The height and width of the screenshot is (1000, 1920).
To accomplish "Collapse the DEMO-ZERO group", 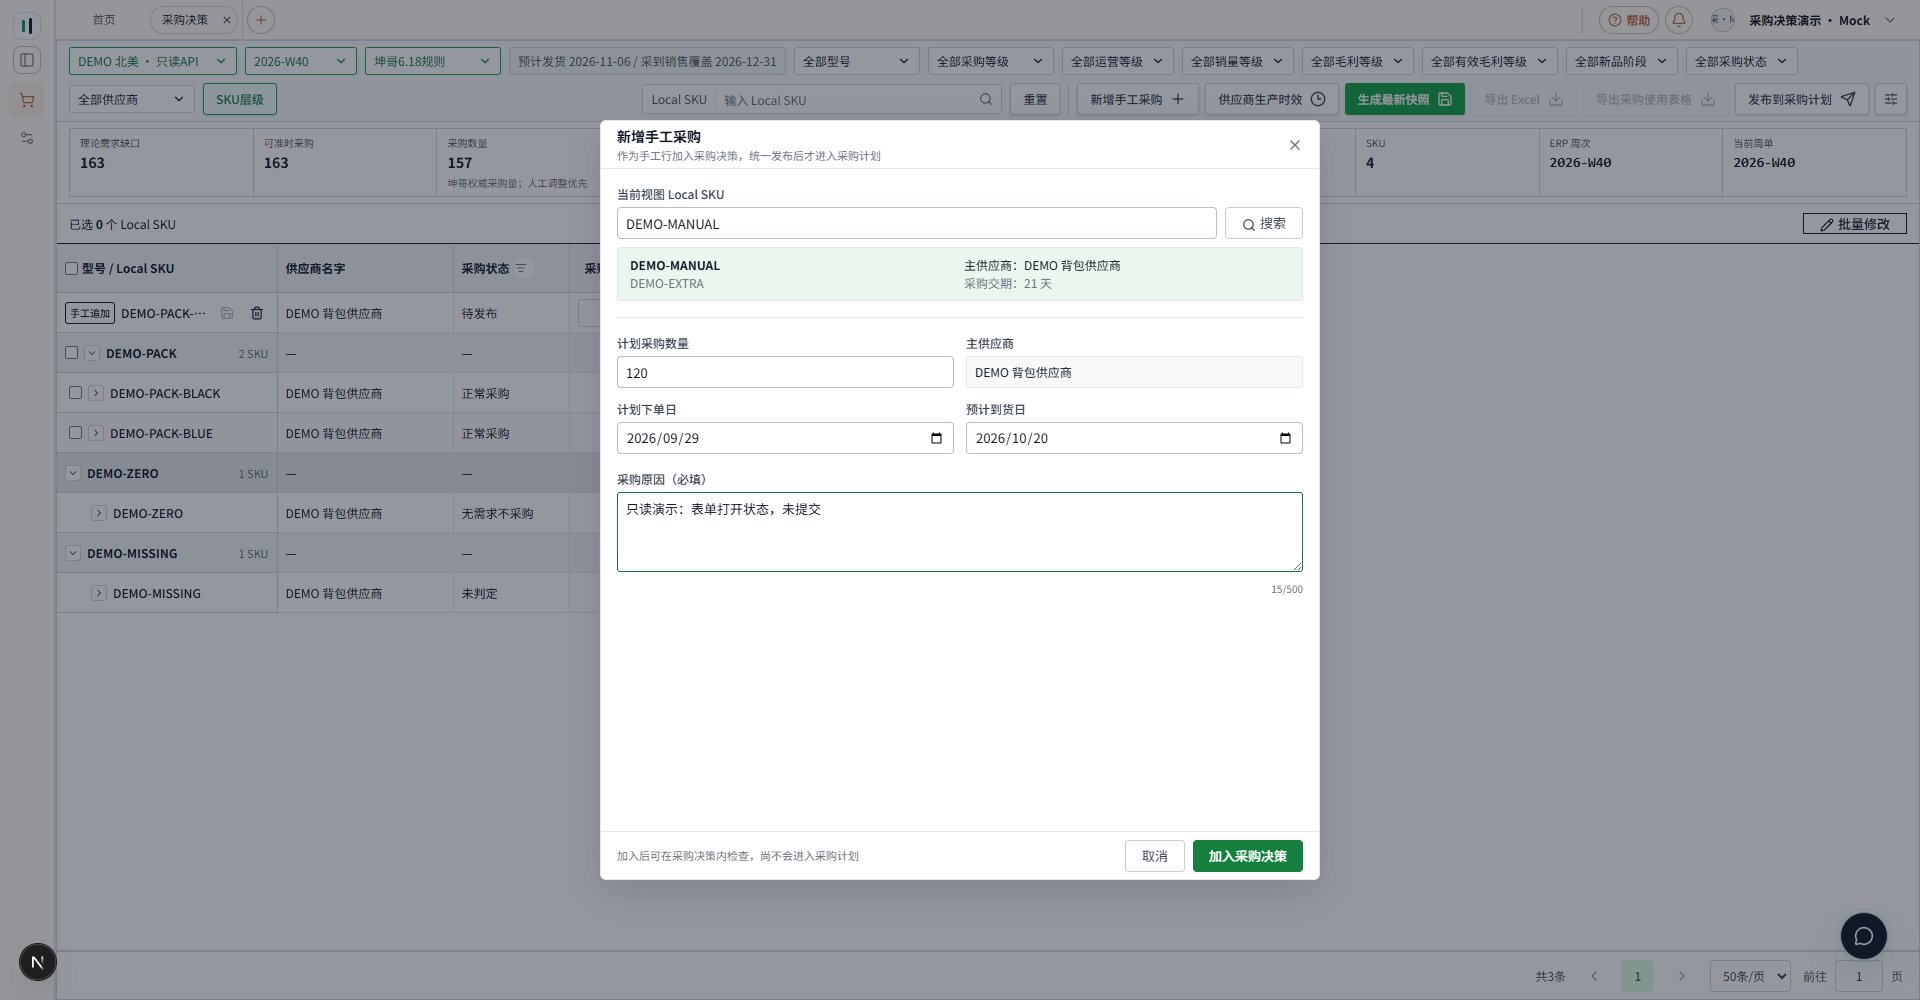I will 73,473.
